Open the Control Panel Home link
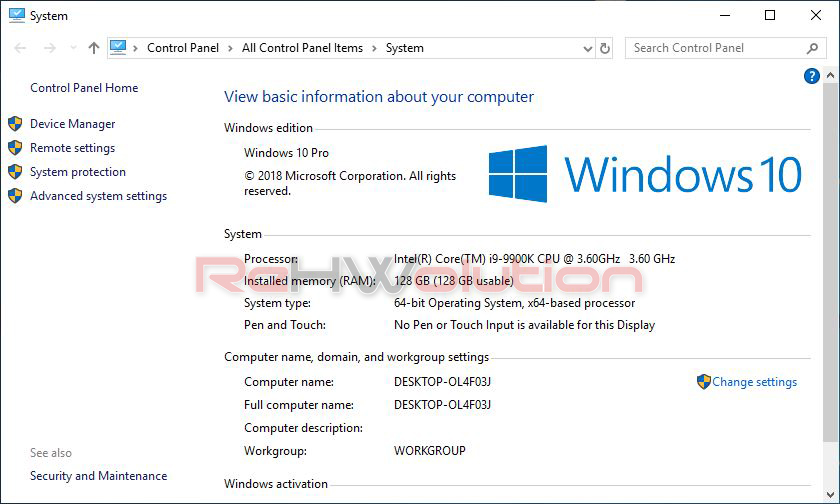The image size is (840, 504). 84,88
